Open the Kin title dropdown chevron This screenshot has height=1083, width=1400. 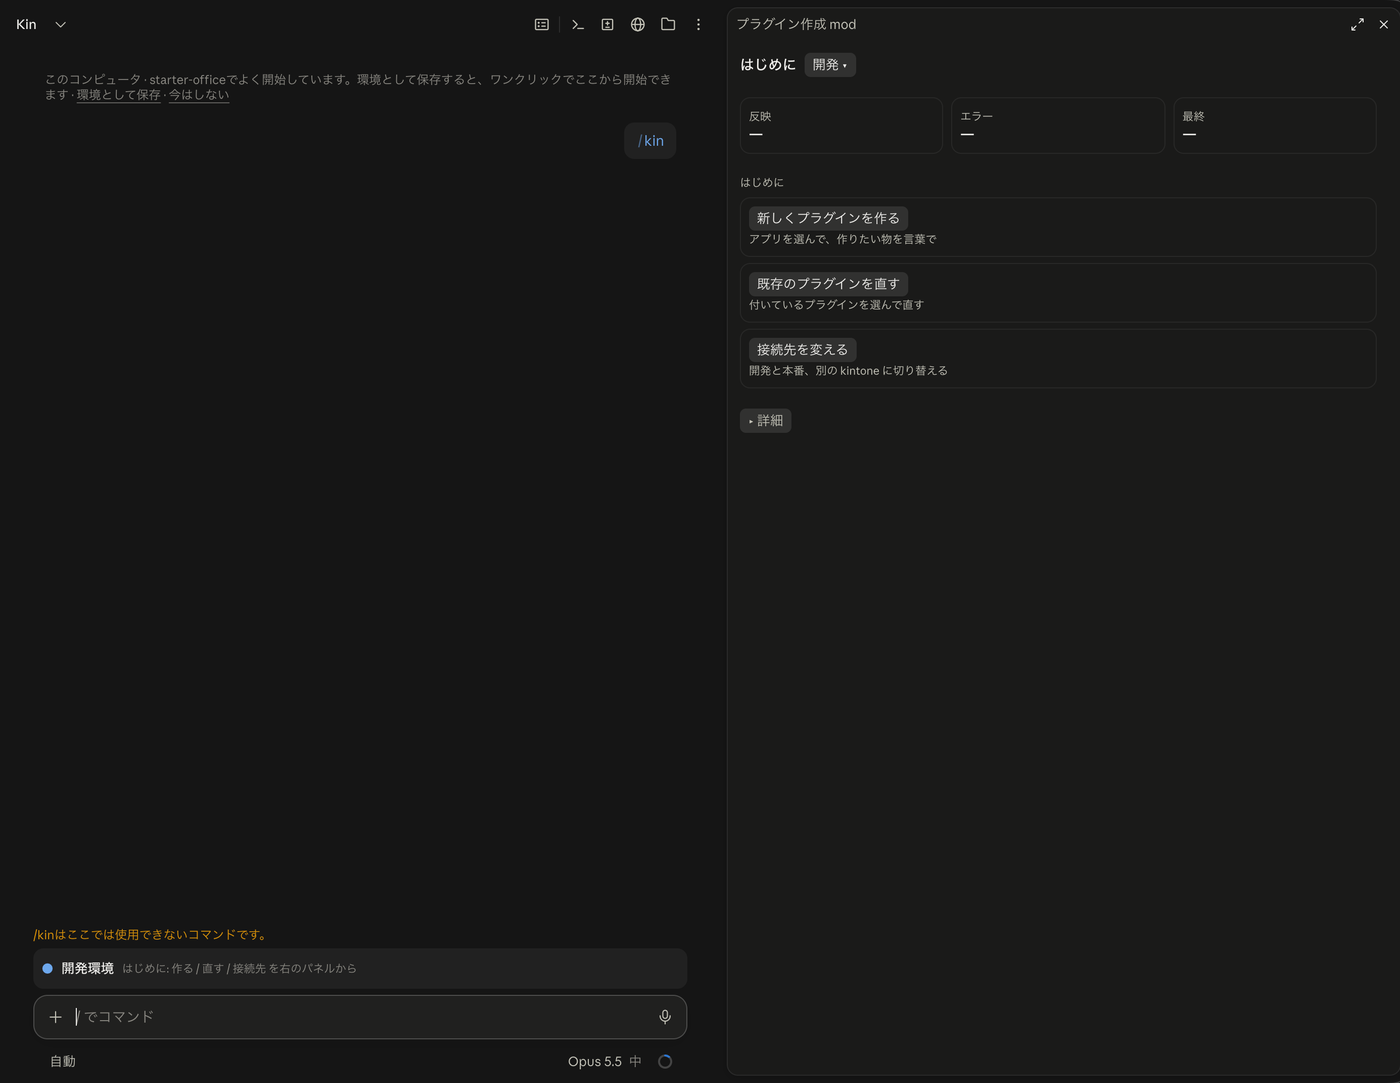[60, 24]
